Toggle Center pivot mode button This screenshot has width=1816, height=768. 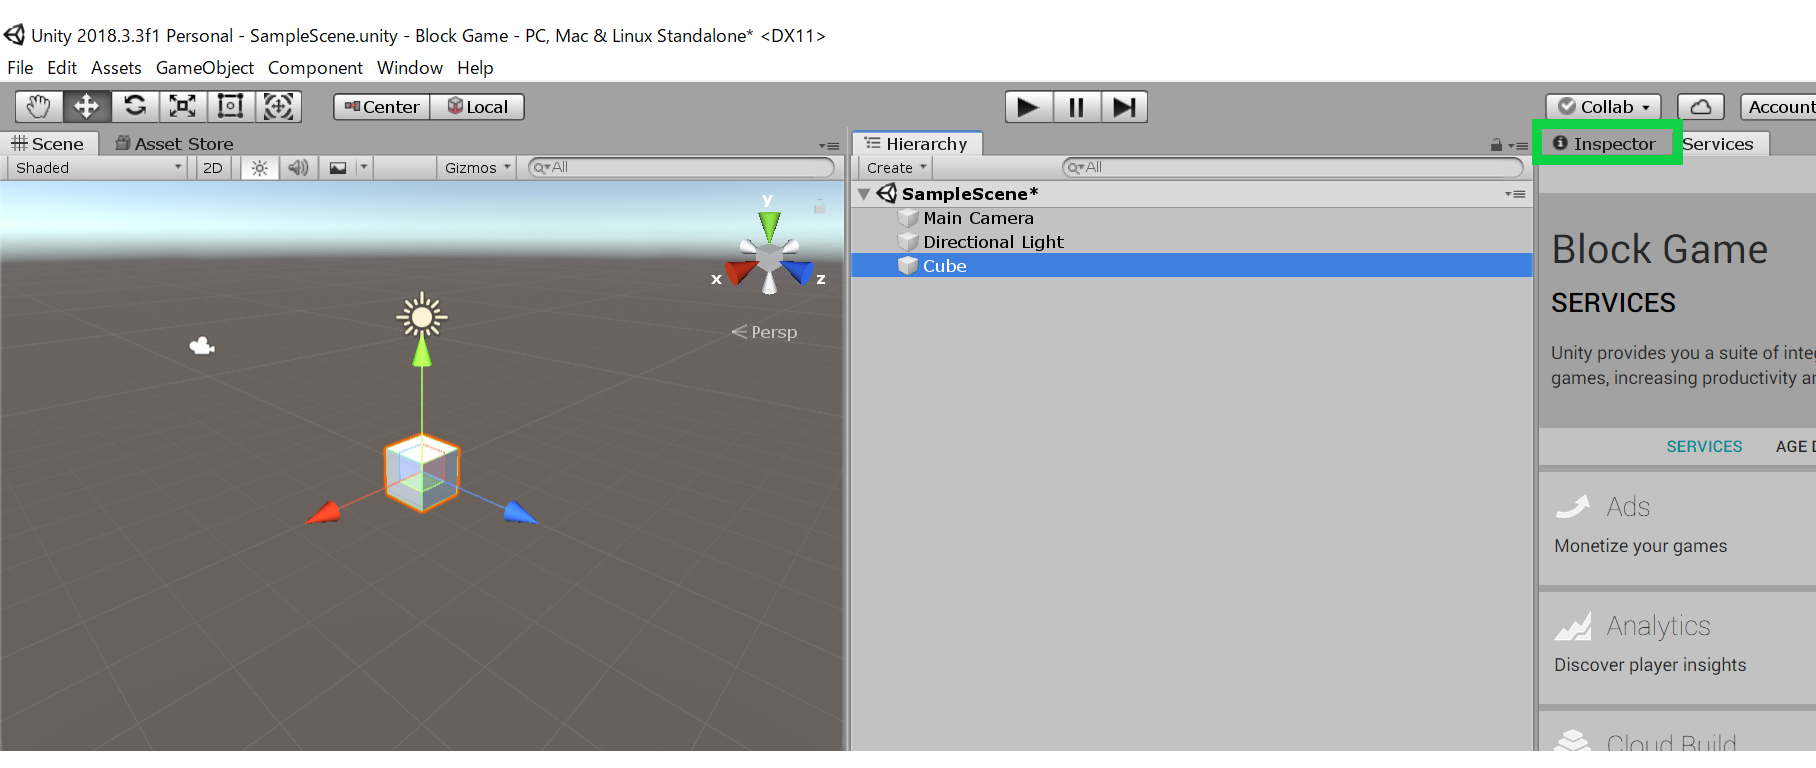pyautogui.click(x=382, y=107)
